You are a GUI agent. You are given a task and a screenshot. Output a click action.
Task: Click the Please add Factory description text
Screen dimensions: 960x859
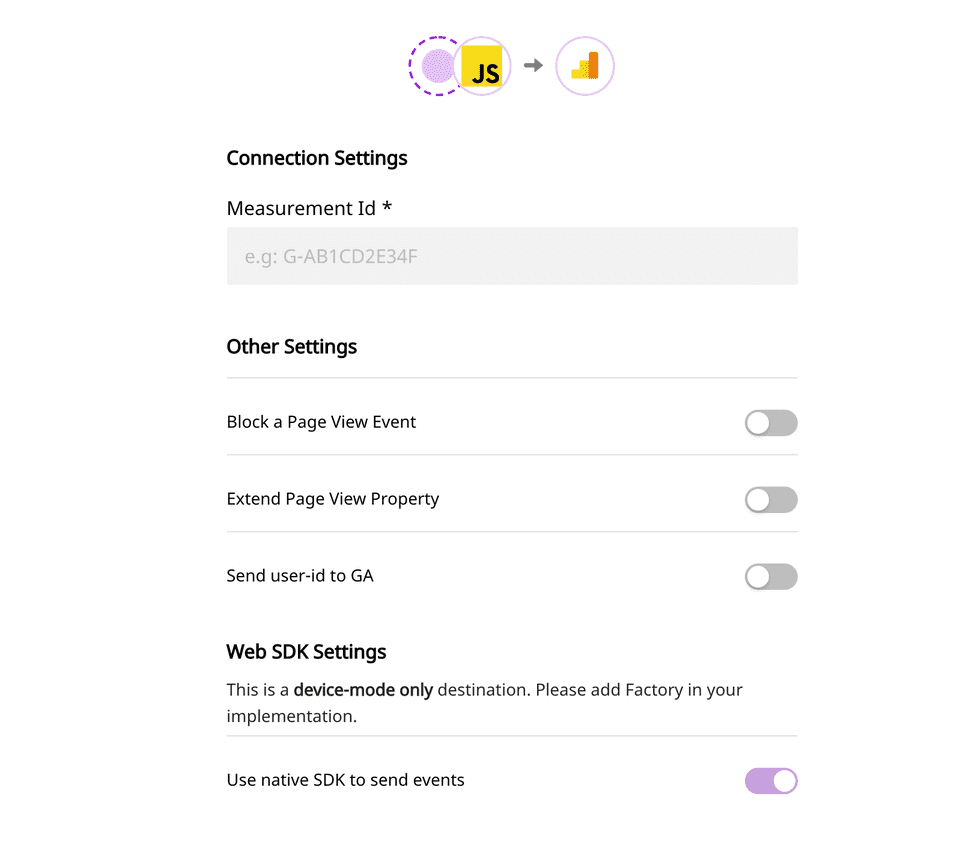[x=590, y=690]
